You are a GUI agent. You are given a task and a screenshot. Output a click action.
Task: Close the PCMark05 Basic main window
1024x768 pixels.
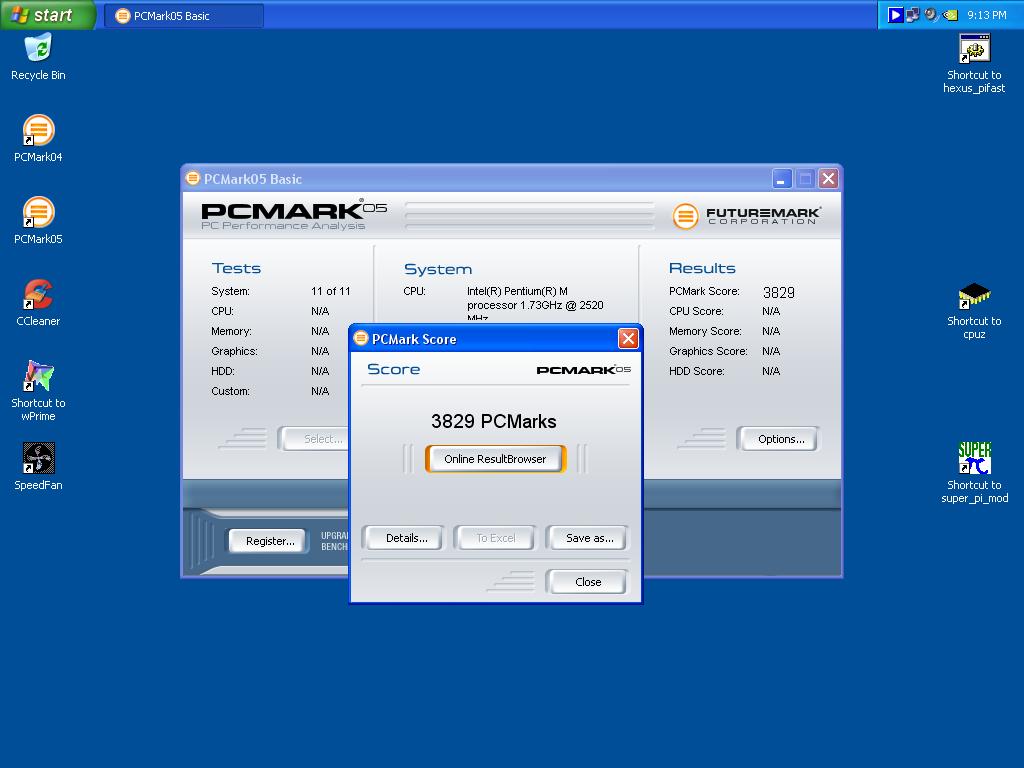pyautogui.click(x=829, y=178)
